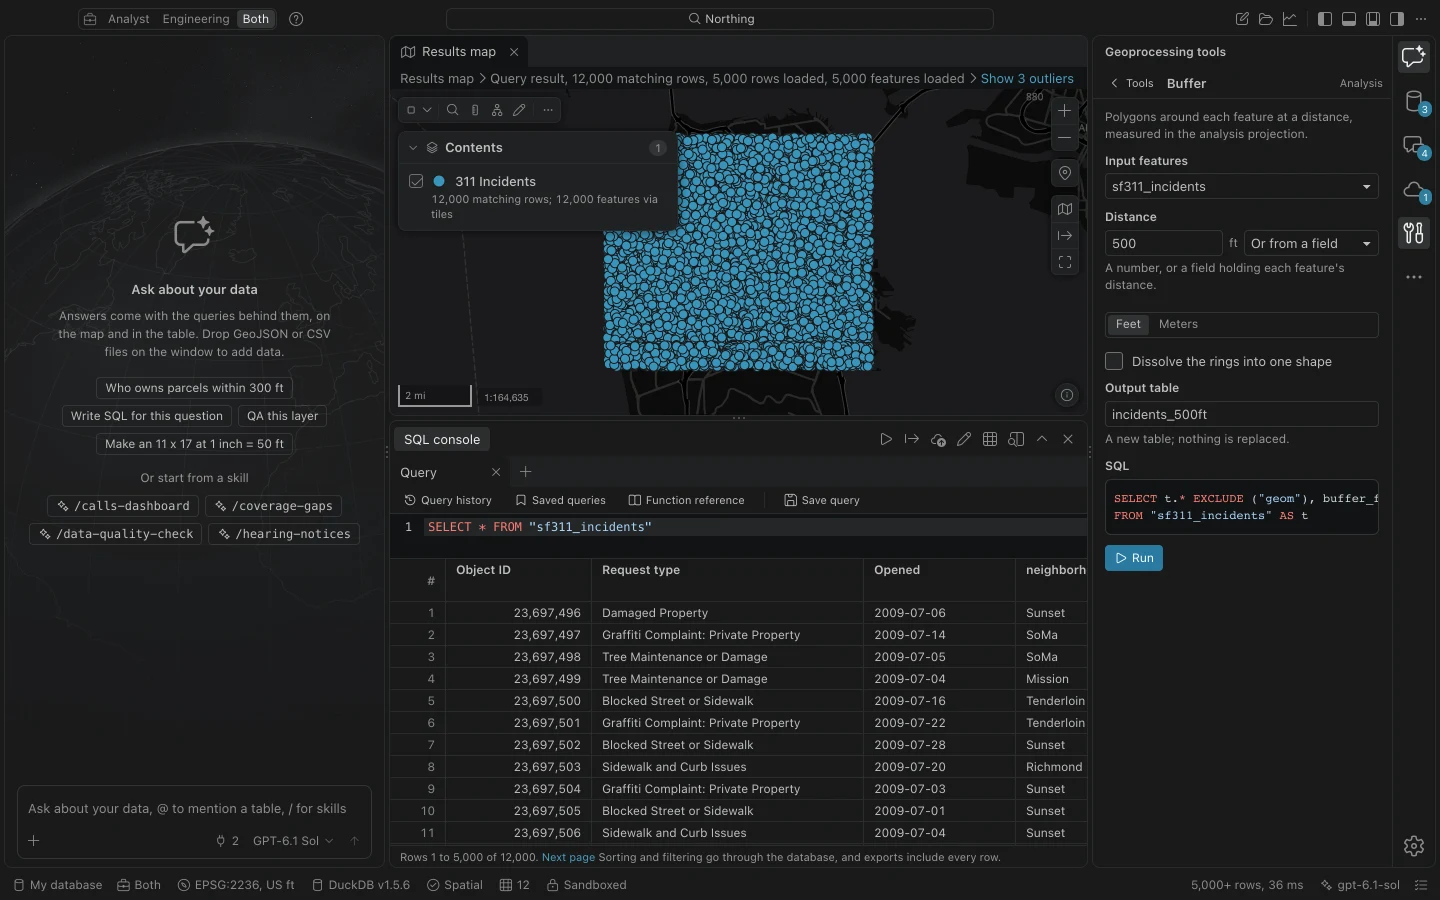Toggle the 311 Incidents layer checkbox

tap(416, 181)
